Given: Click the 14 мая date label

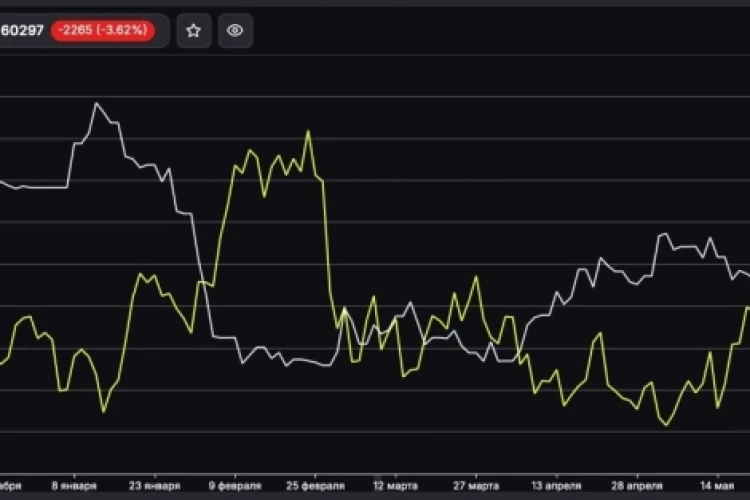Looking at the screenshot, I should point(717,486).
